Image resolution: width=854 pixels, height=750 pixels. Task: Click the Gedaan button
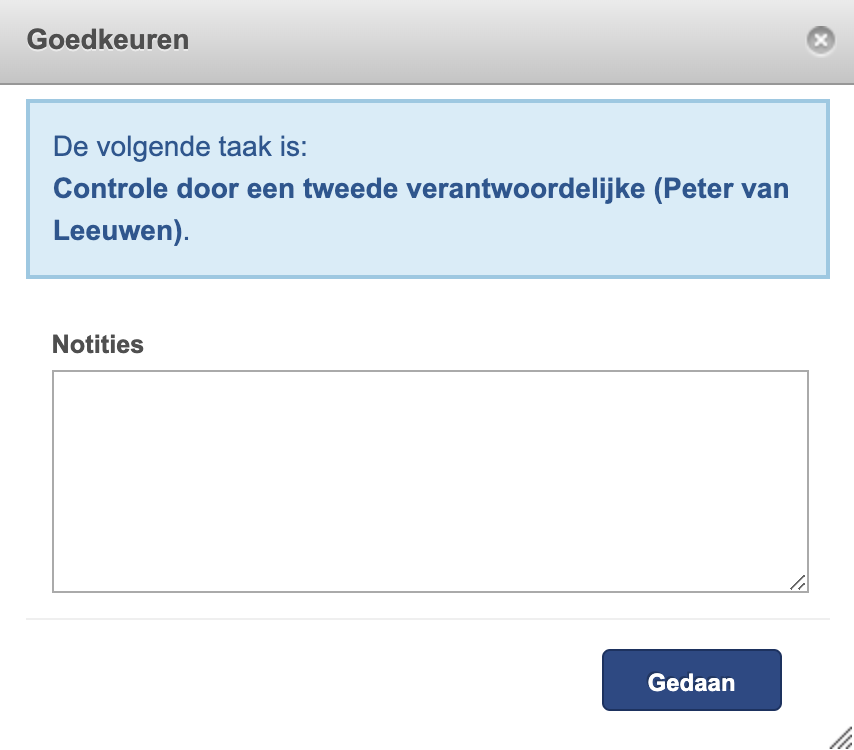pos(692,680)
